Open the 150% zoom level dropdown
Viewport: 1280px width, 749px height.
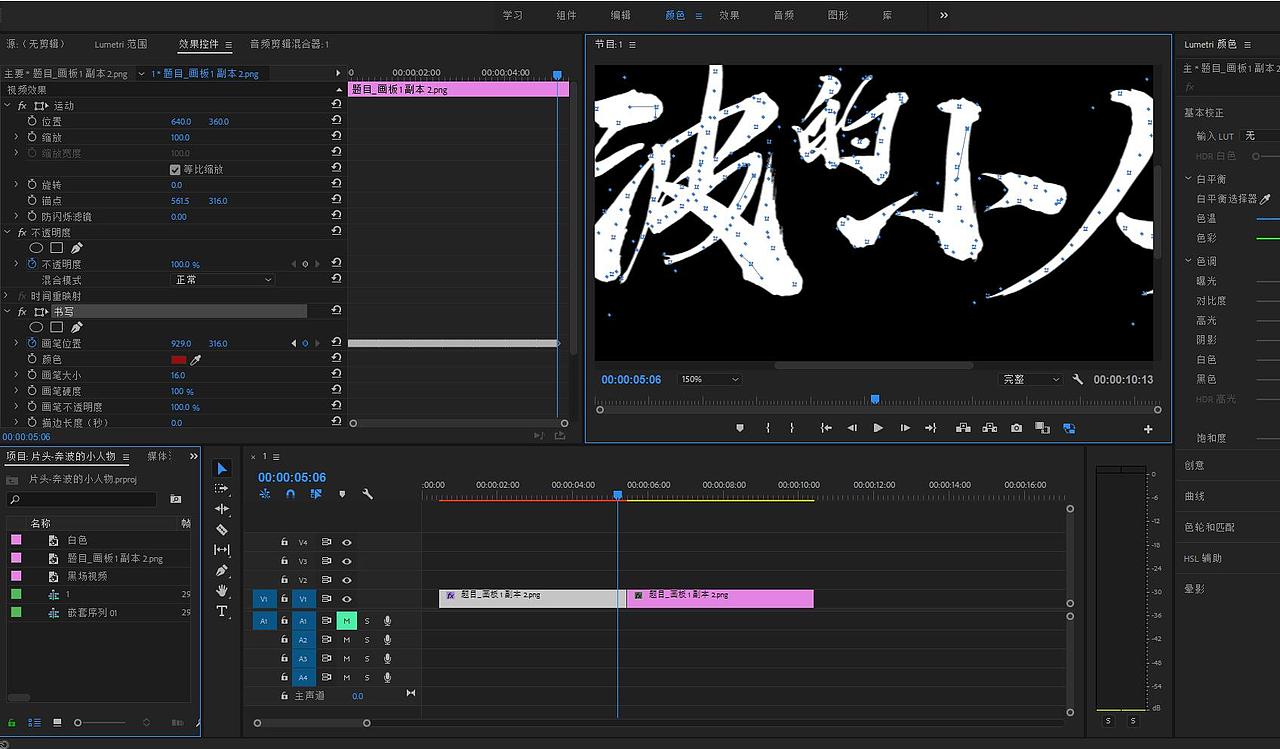pos(710,380)
